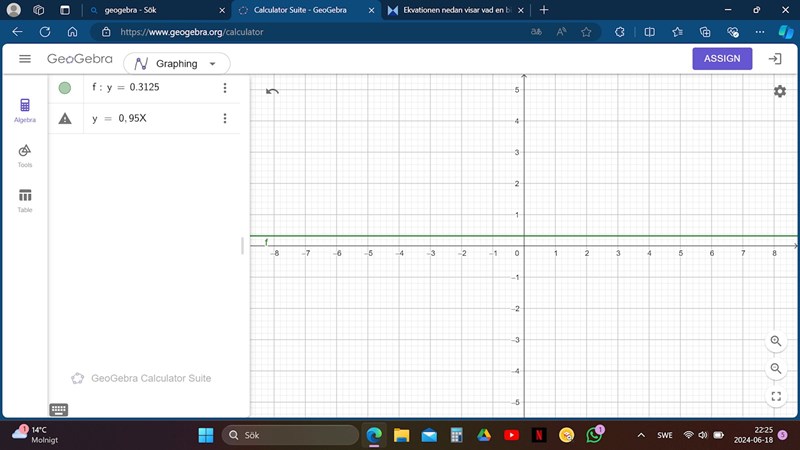Click warning icon beside y = 0.95X

click(65, 118)
